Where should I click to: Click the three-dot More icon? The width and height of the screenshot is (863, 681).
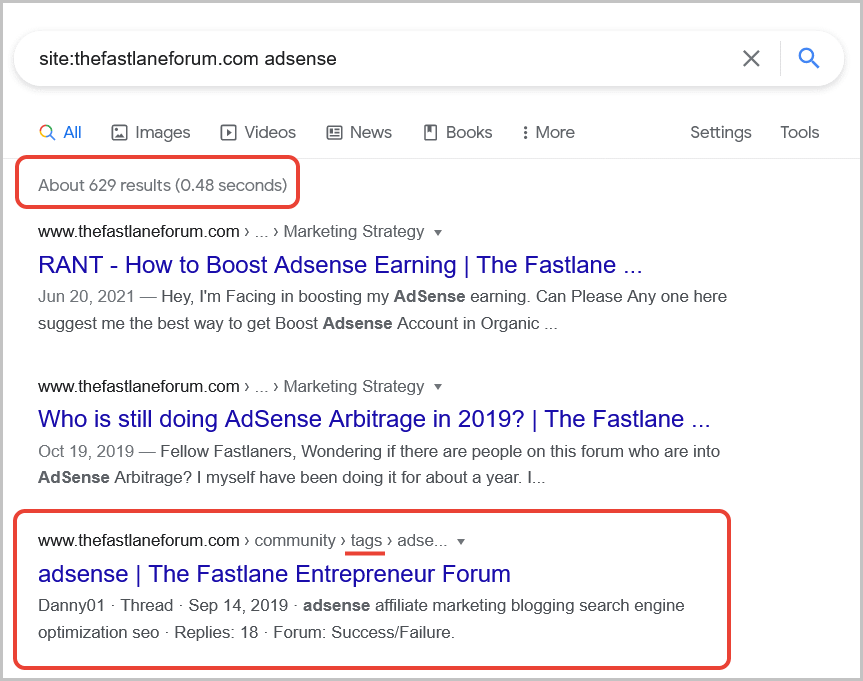pos(525,133)
